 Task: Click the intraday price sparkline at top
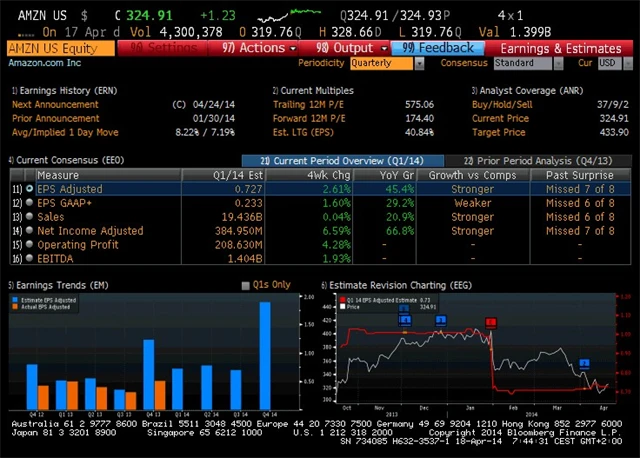pos(287,17)
